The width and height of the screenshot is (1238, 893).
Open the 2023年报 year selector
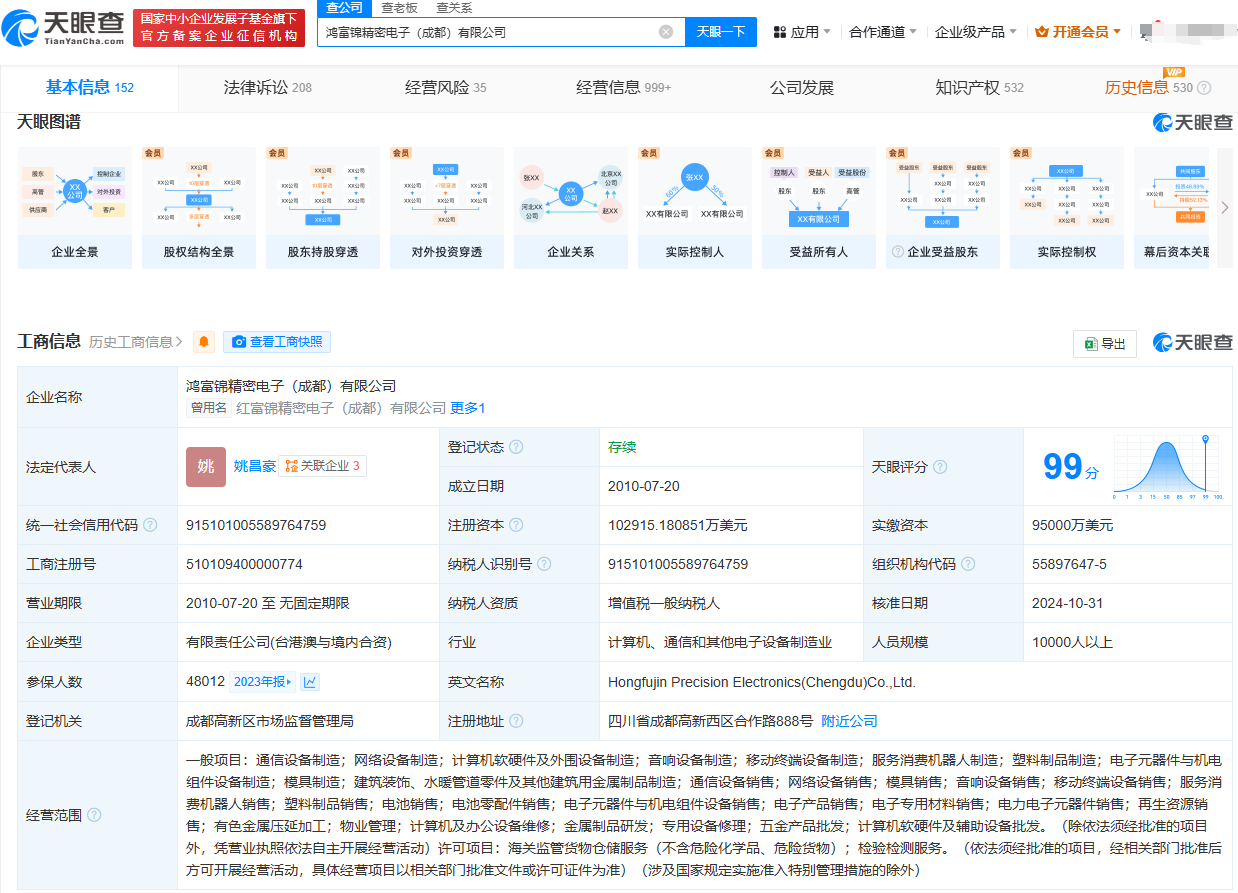pyautogui.click(x=263, y=682)
